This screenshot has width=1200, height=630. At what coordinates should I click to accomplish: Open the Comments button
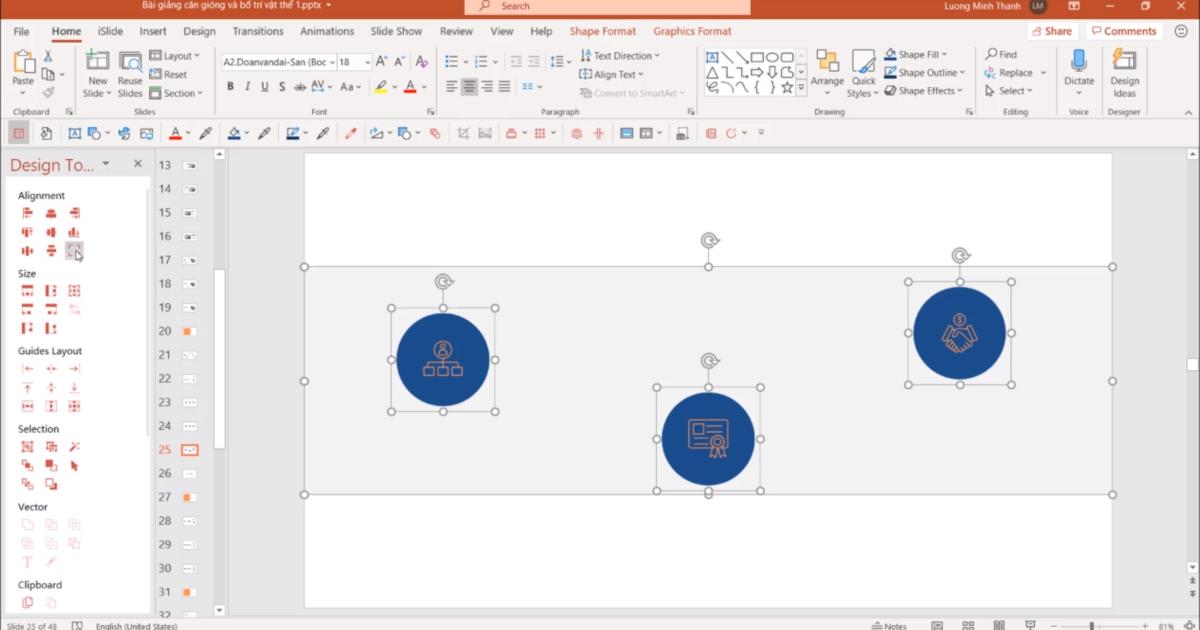(1123, 31)
